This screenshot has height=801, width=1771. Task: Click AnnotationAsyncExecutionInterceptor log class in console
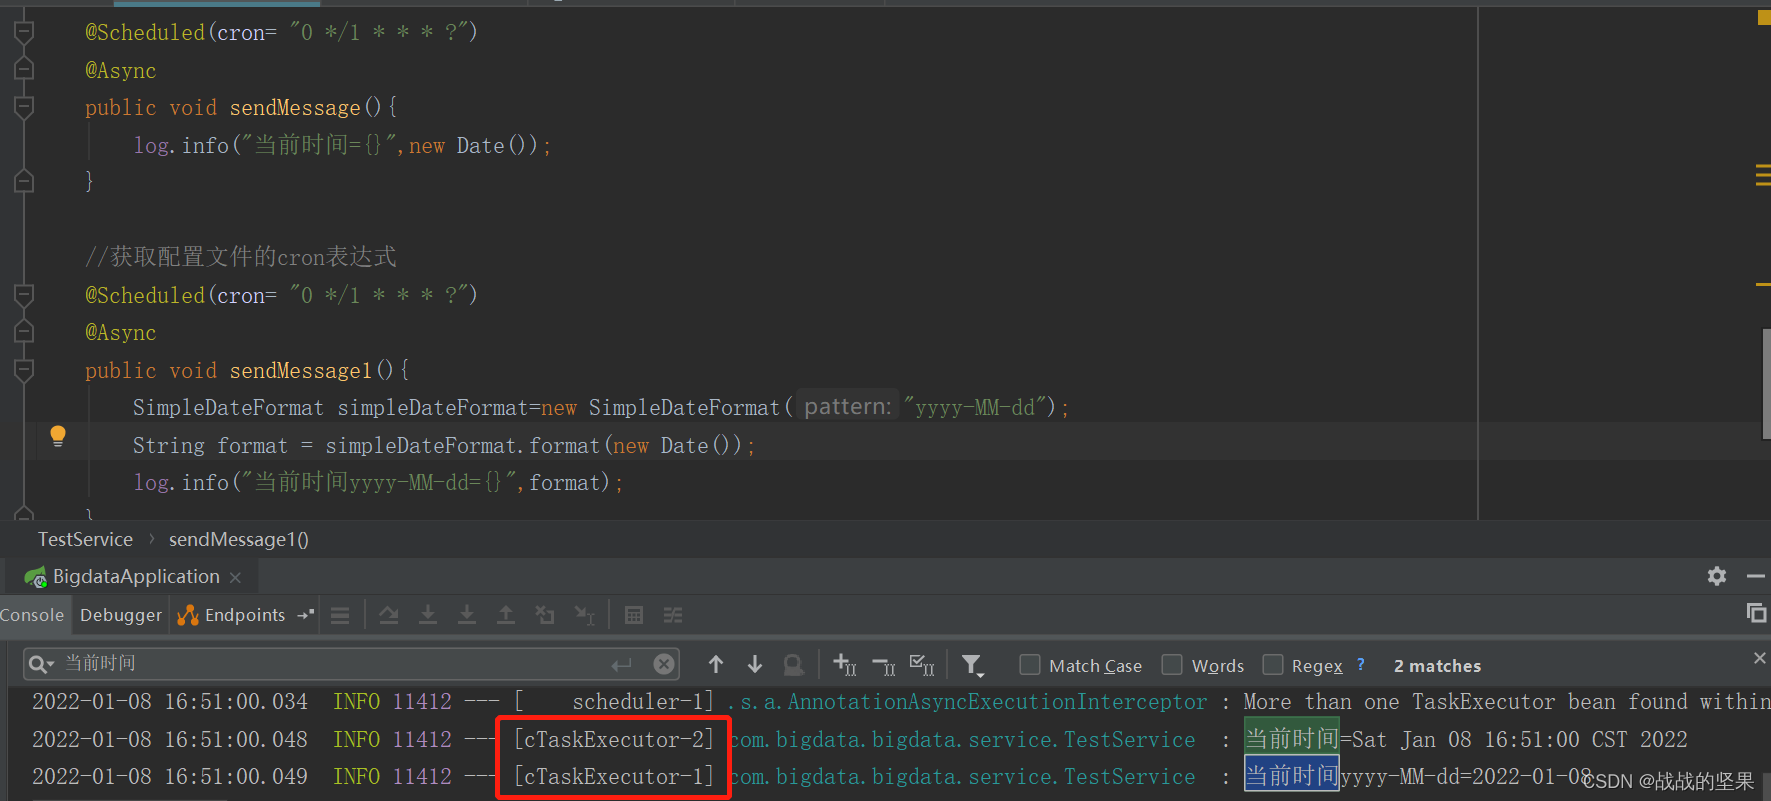tap(997, 702)
